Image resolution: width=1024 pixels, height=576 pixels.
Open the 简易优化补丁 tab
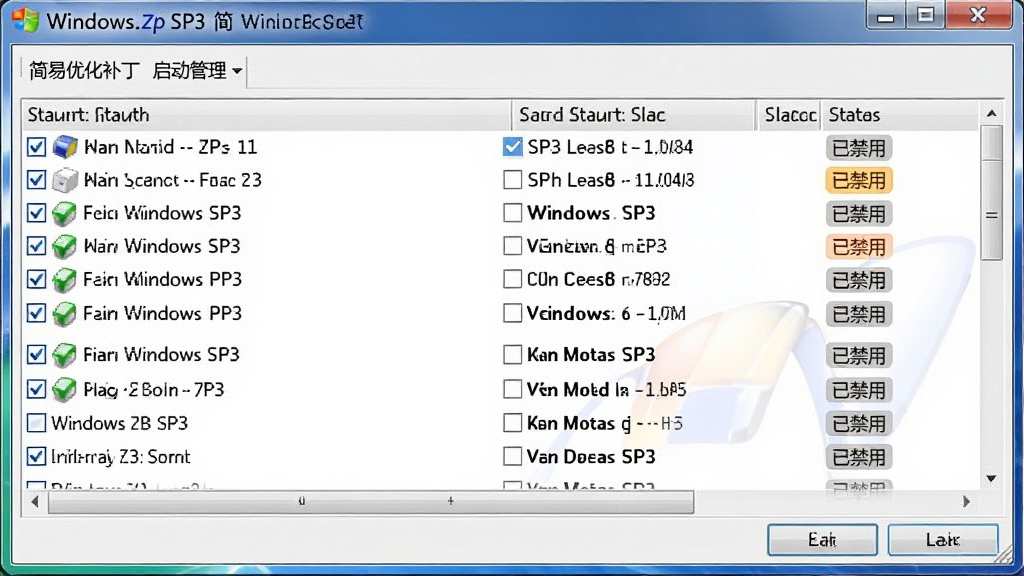tap(84, 70)
